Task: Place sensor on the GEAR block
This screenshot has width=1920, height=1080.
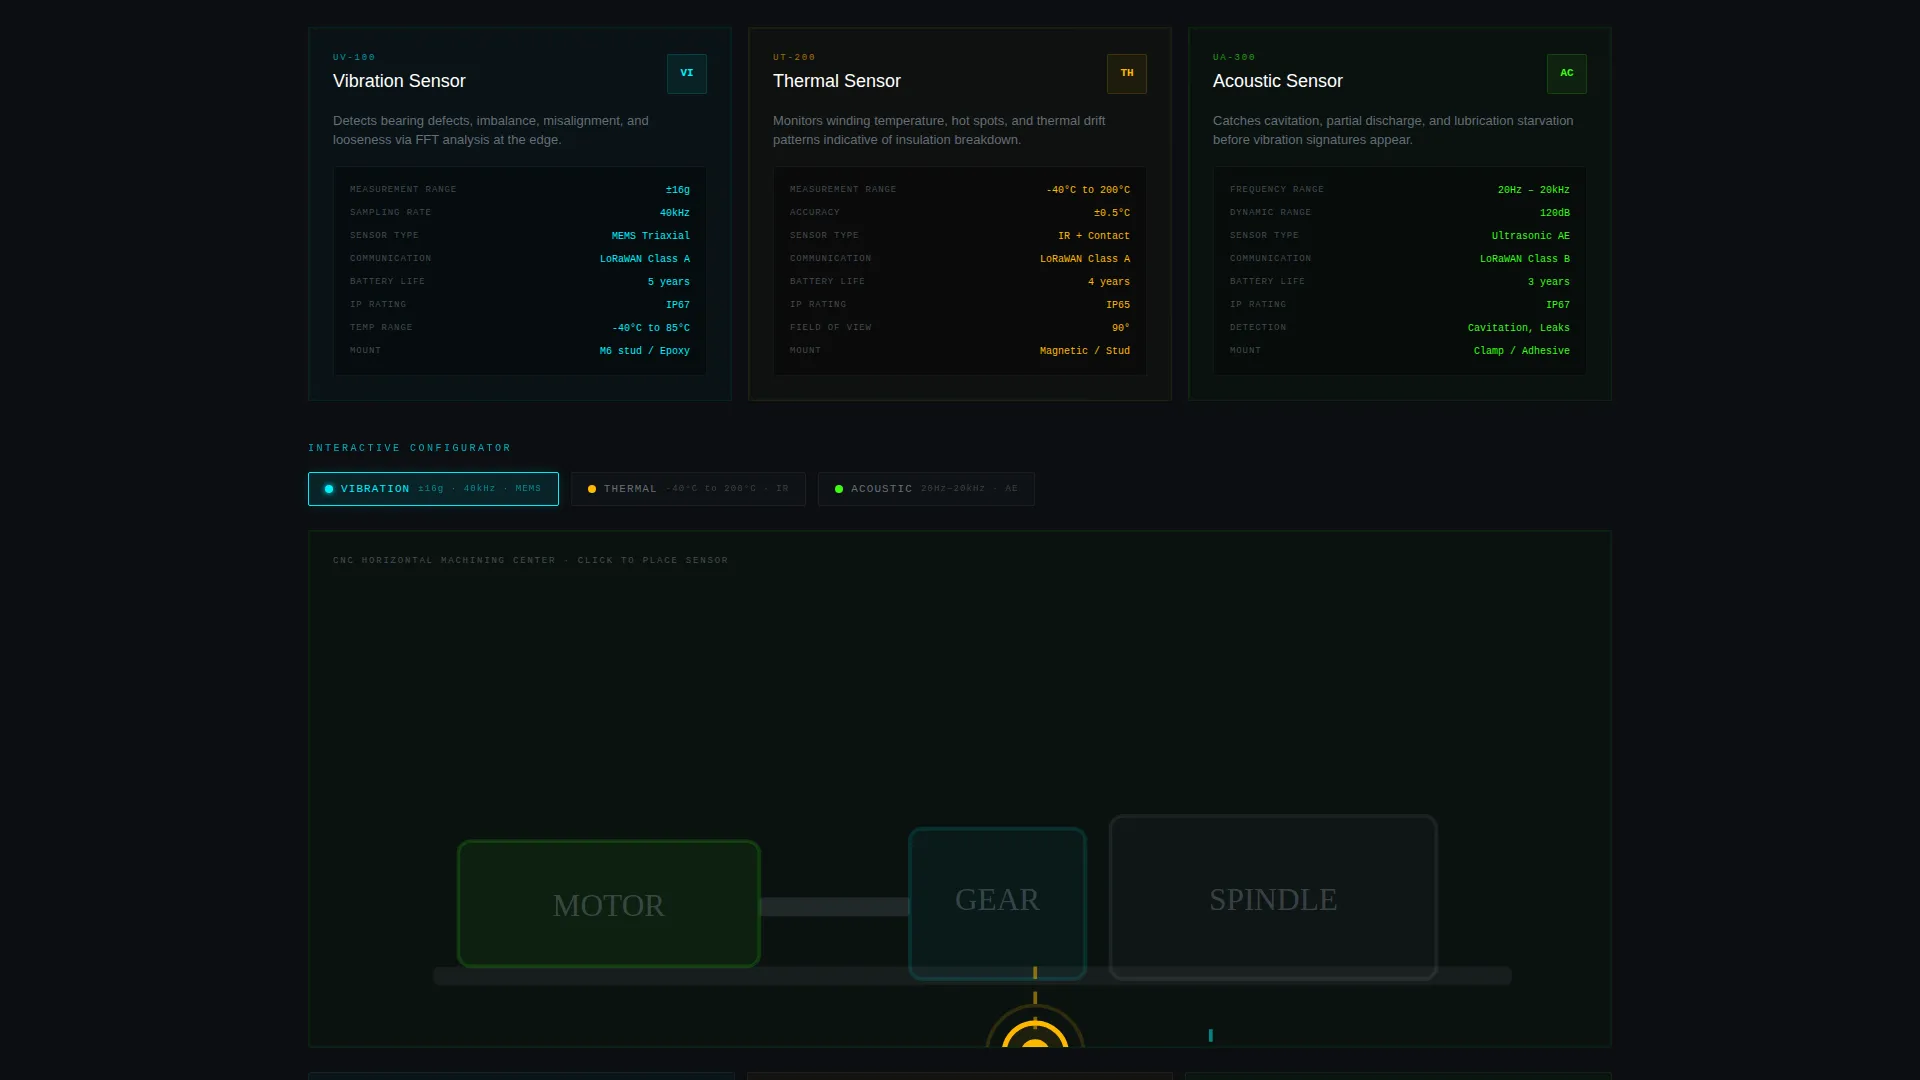Action: [997, 903]
